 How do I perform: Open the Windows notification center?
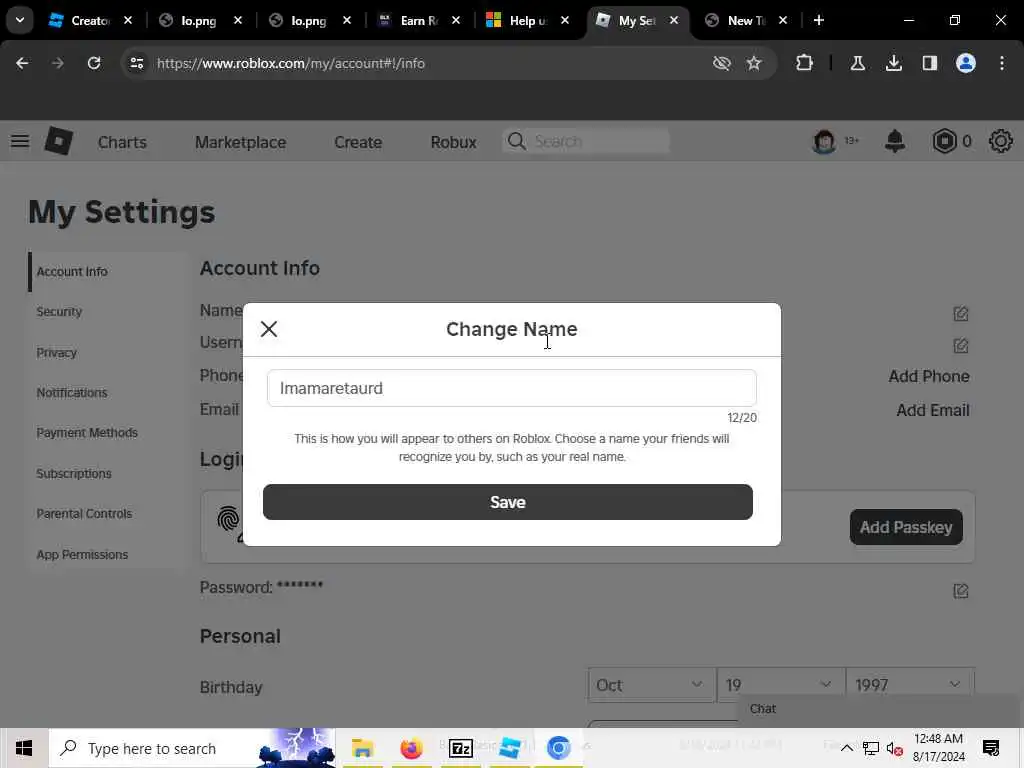991,748
